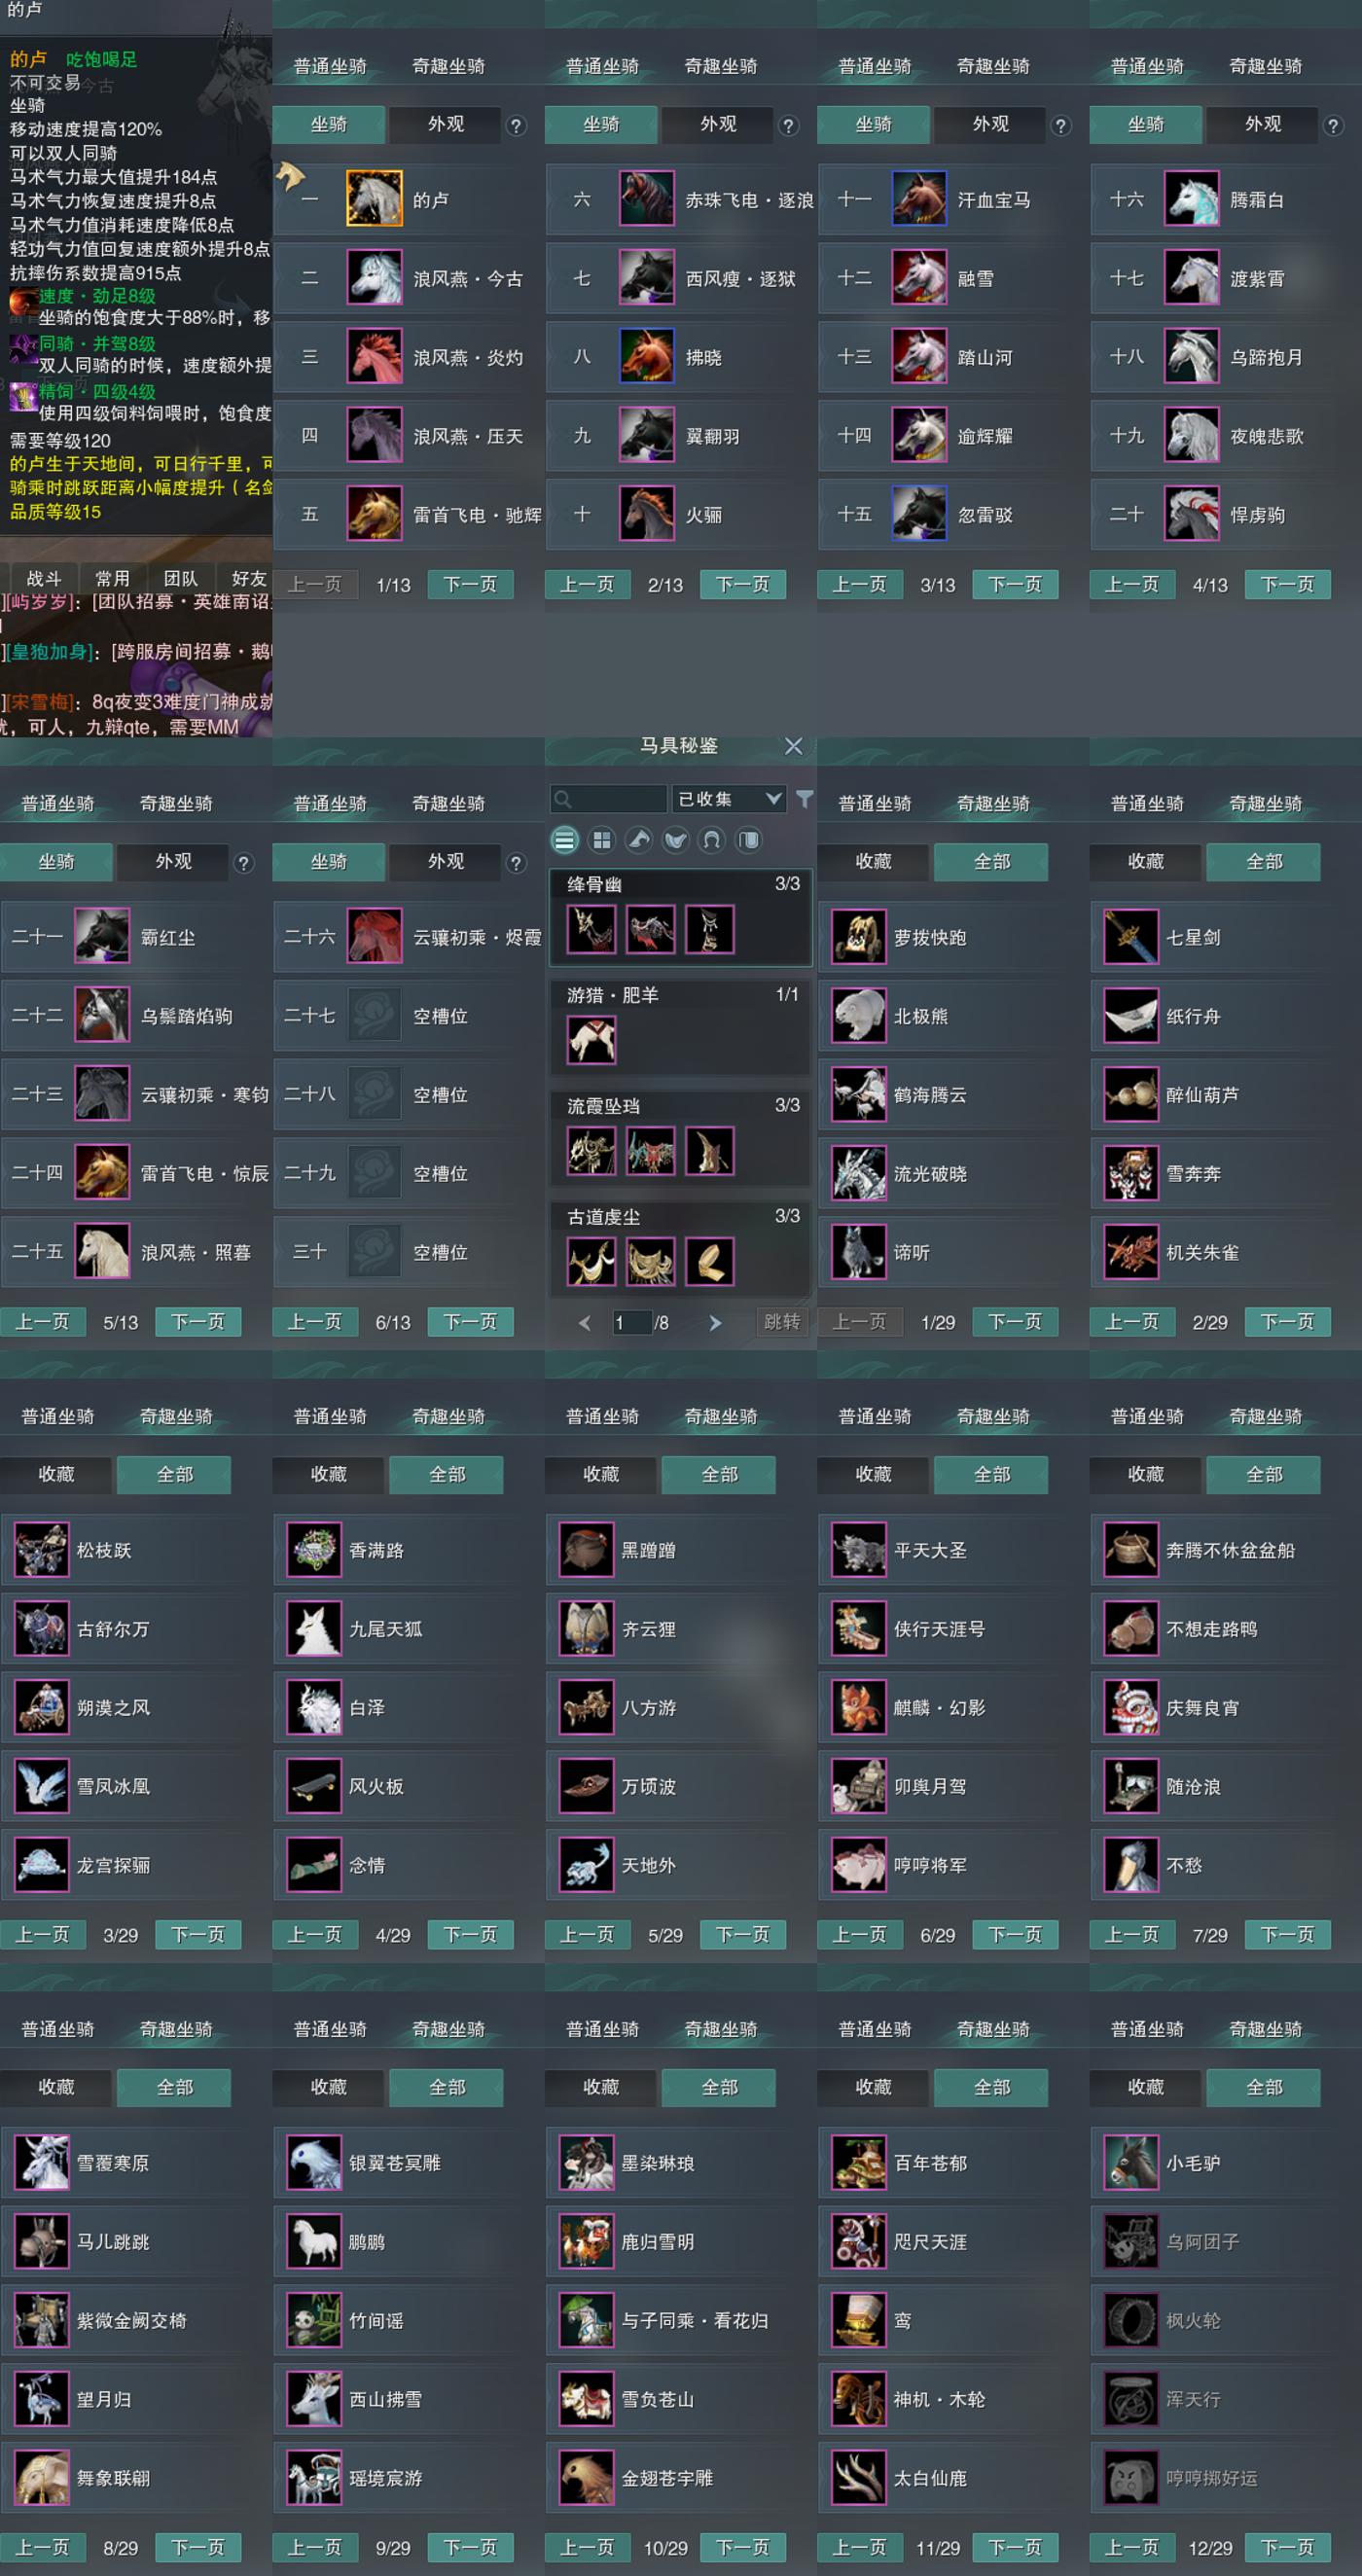The height and width of the screenshot is (2576, 1362).
Task: Select the 风火板 skateboard icon
Action: 314,1786
